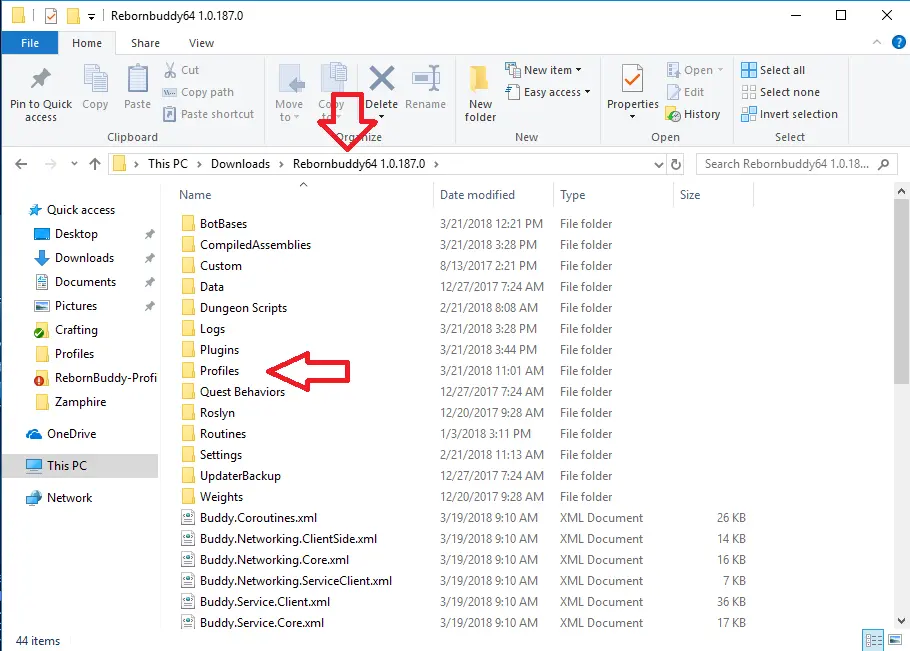Select the Plugins folder

219,350
